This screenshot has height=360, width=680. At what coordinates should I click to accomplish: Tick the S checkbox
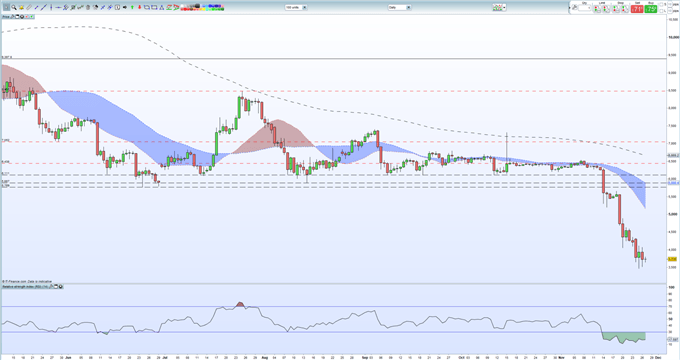[x=661, y=4]
